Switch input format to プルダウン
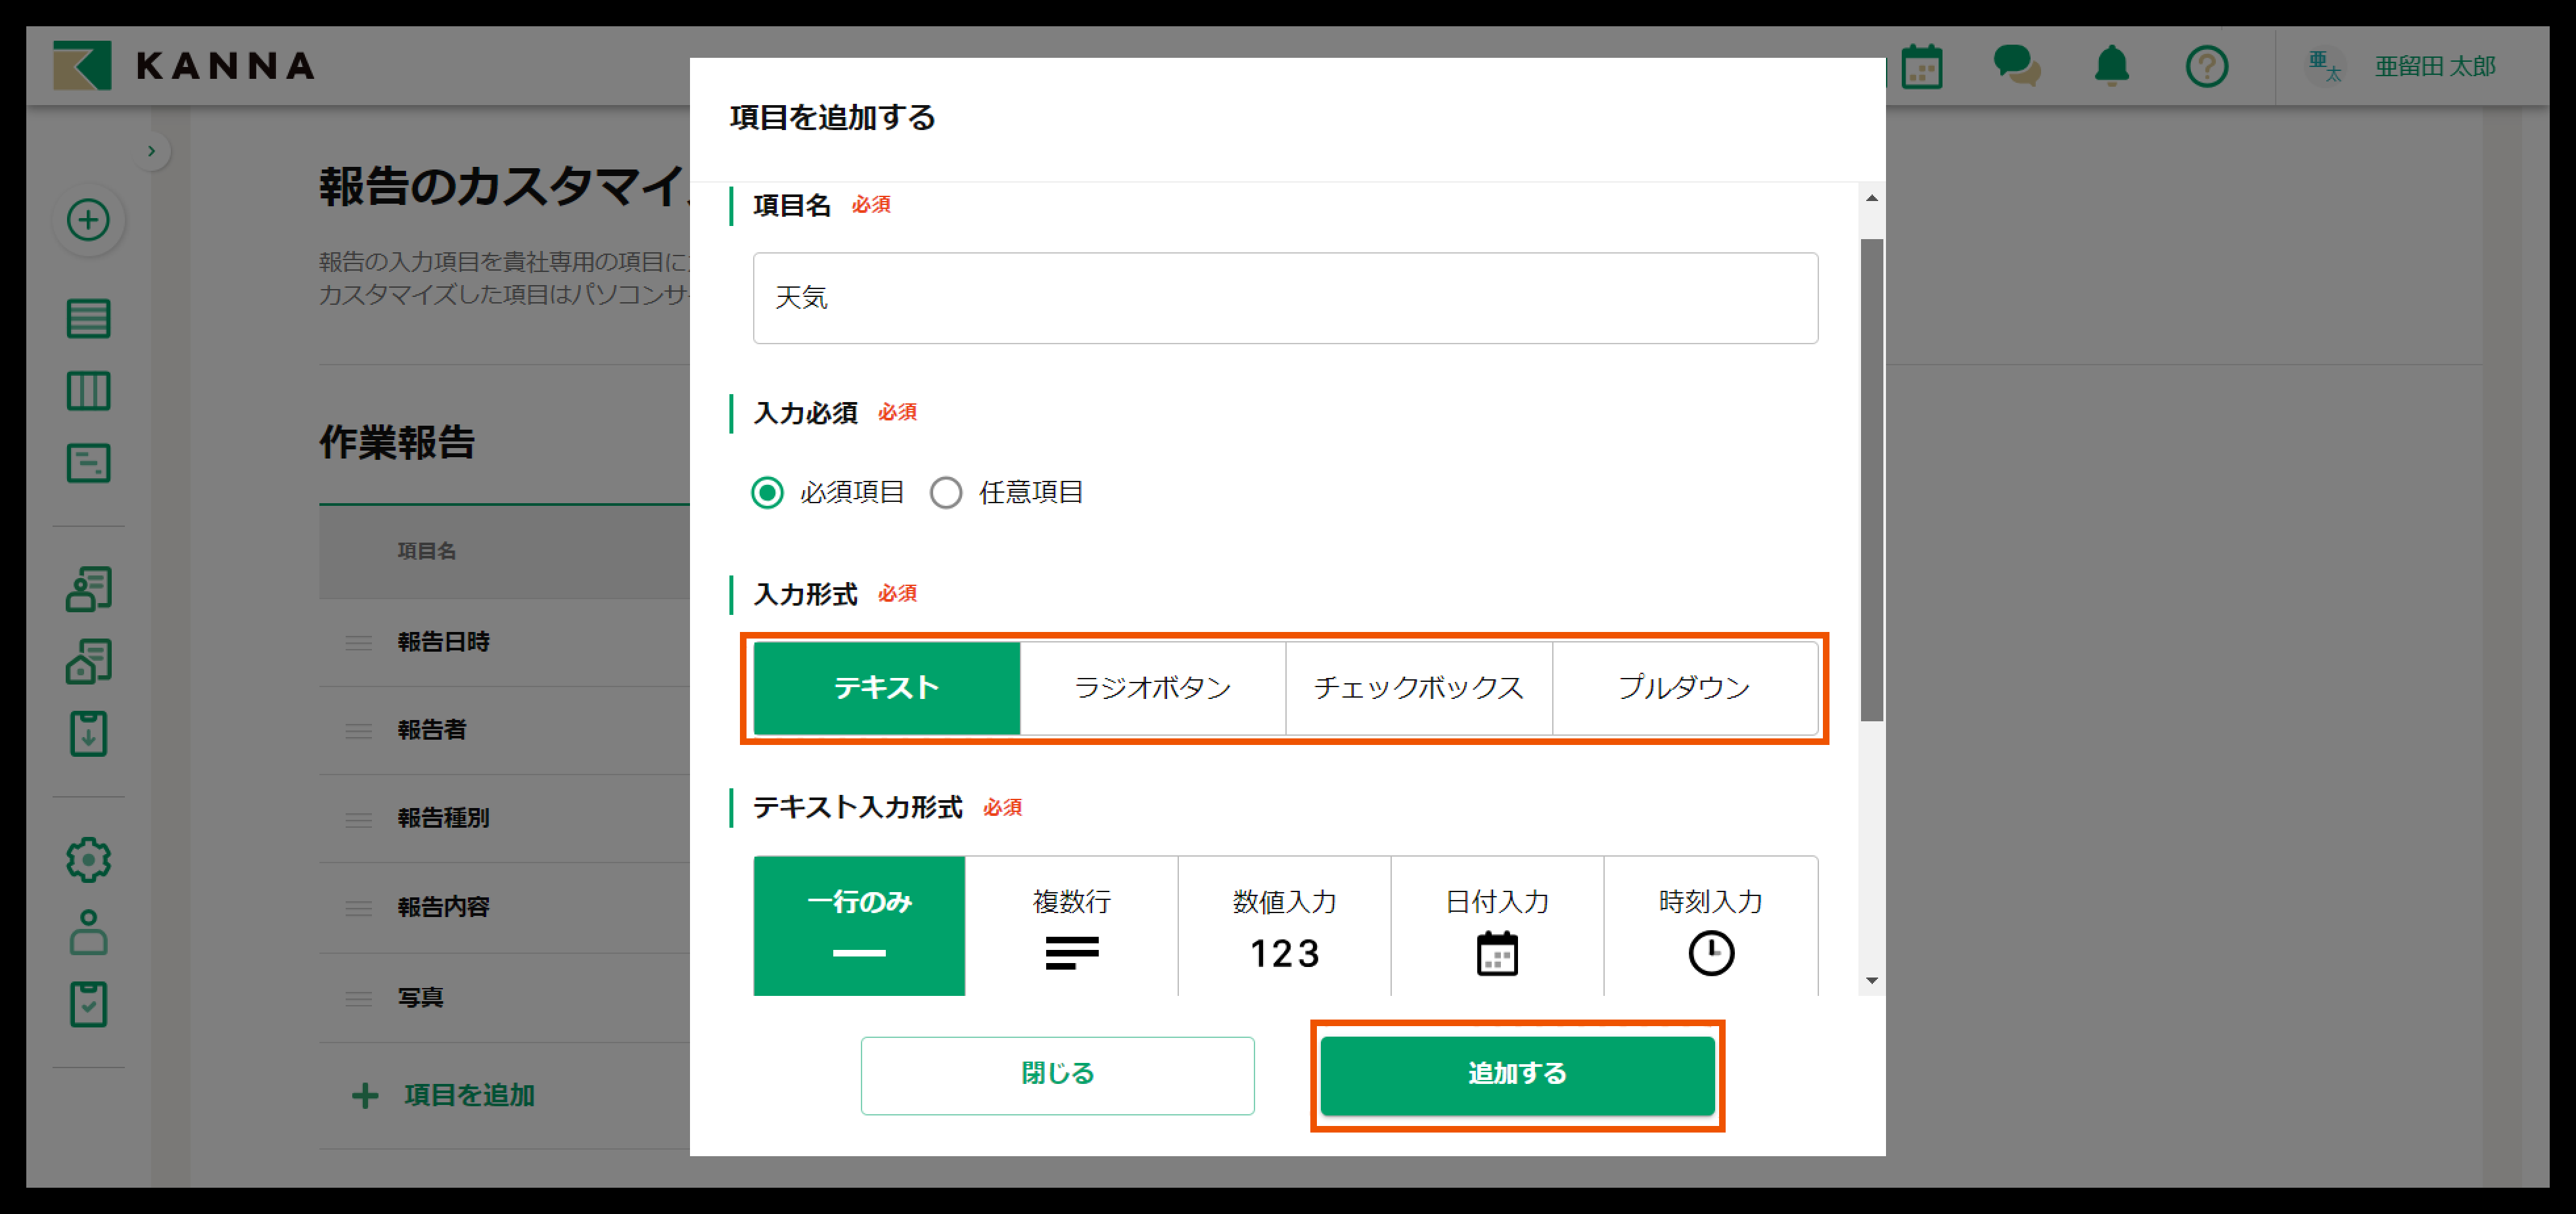Screen dimensions: 2576x1214 pos(1686,687)
